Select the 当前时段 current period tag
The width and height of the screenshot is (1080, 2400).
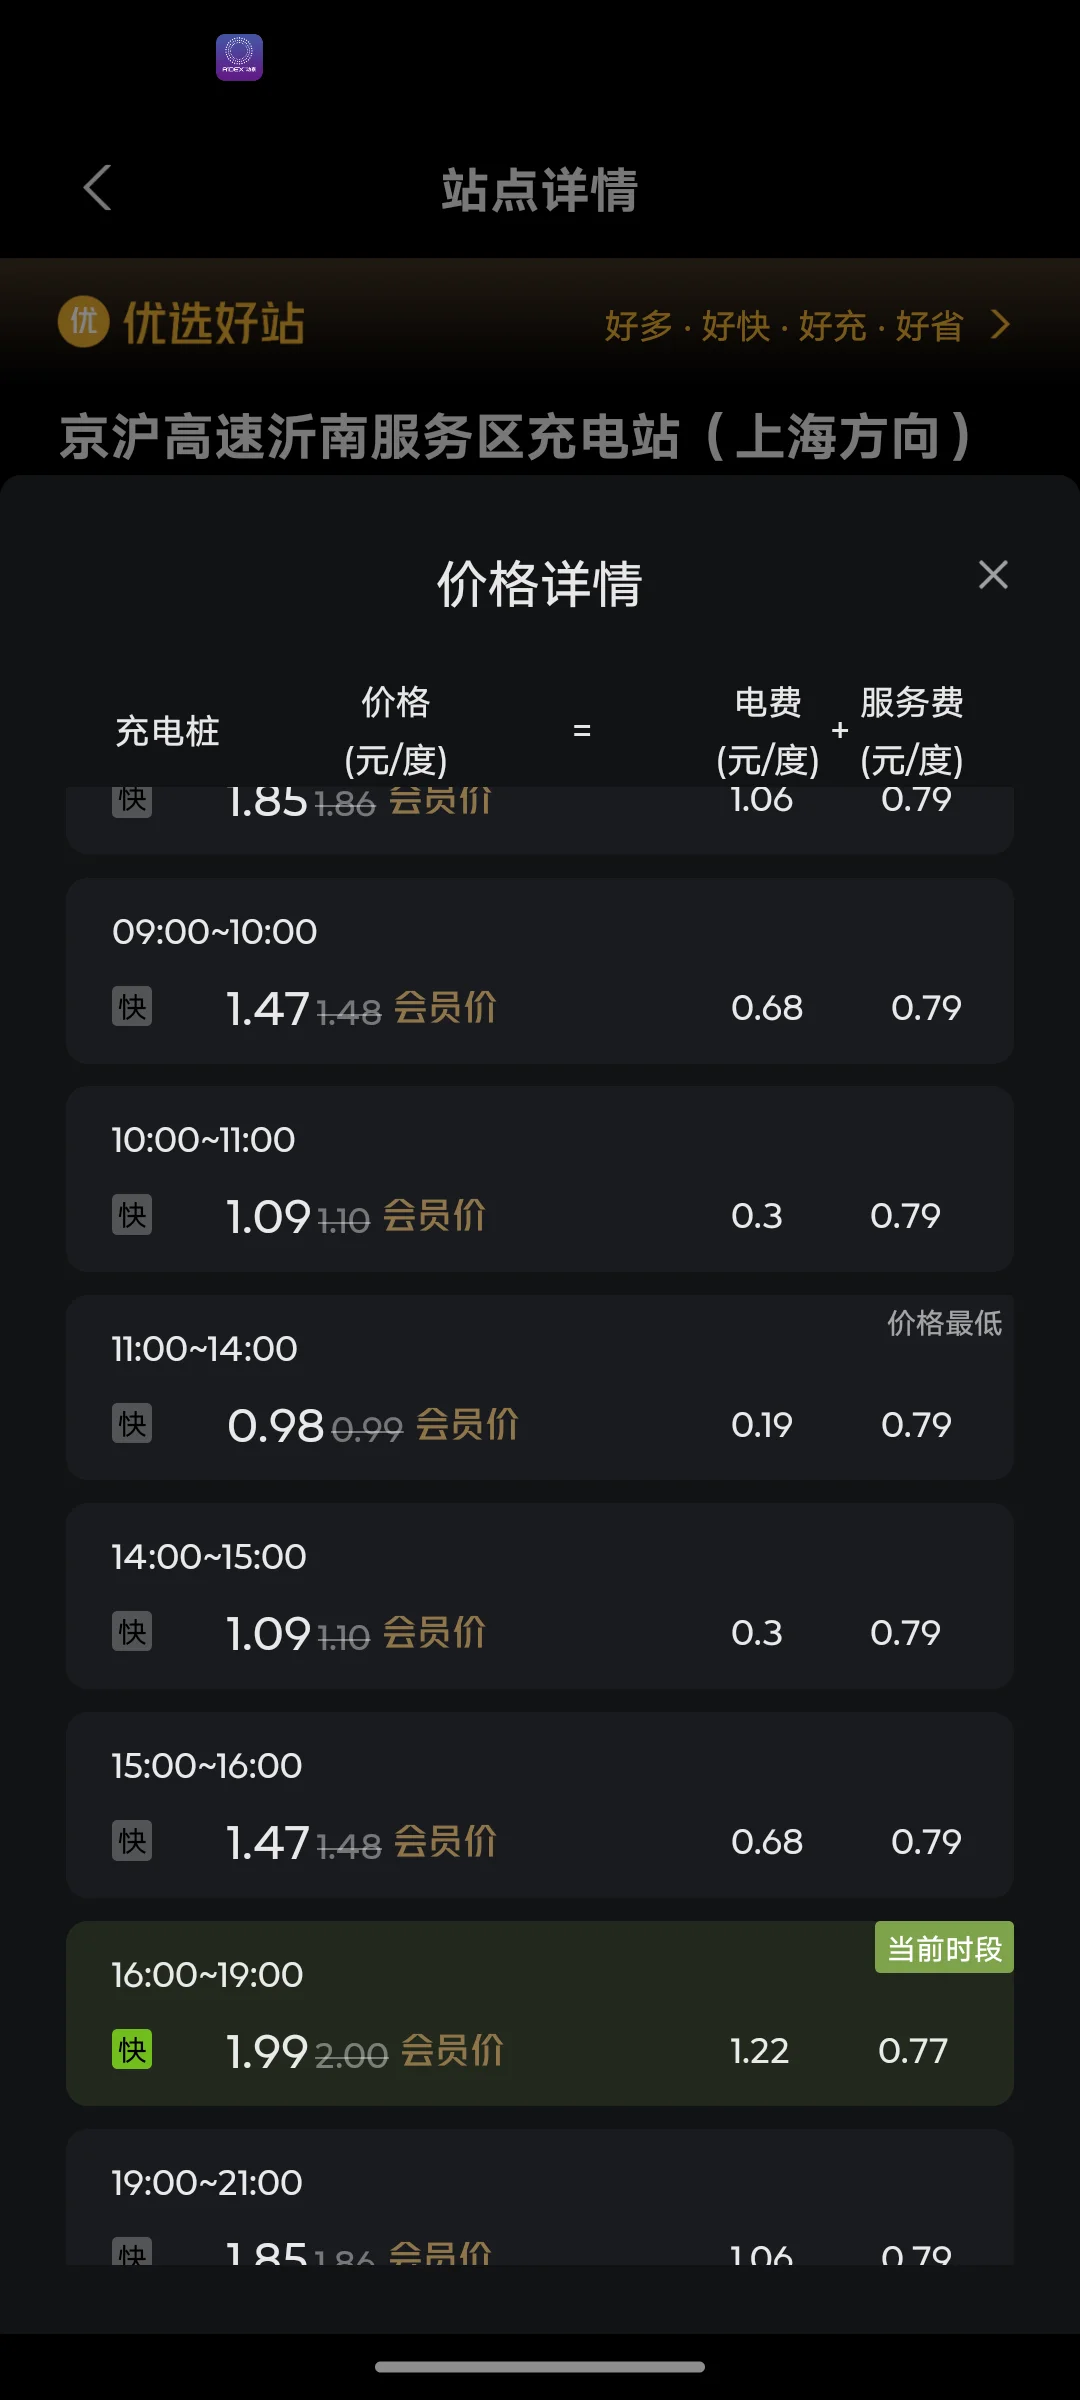tap(944, 1948)
